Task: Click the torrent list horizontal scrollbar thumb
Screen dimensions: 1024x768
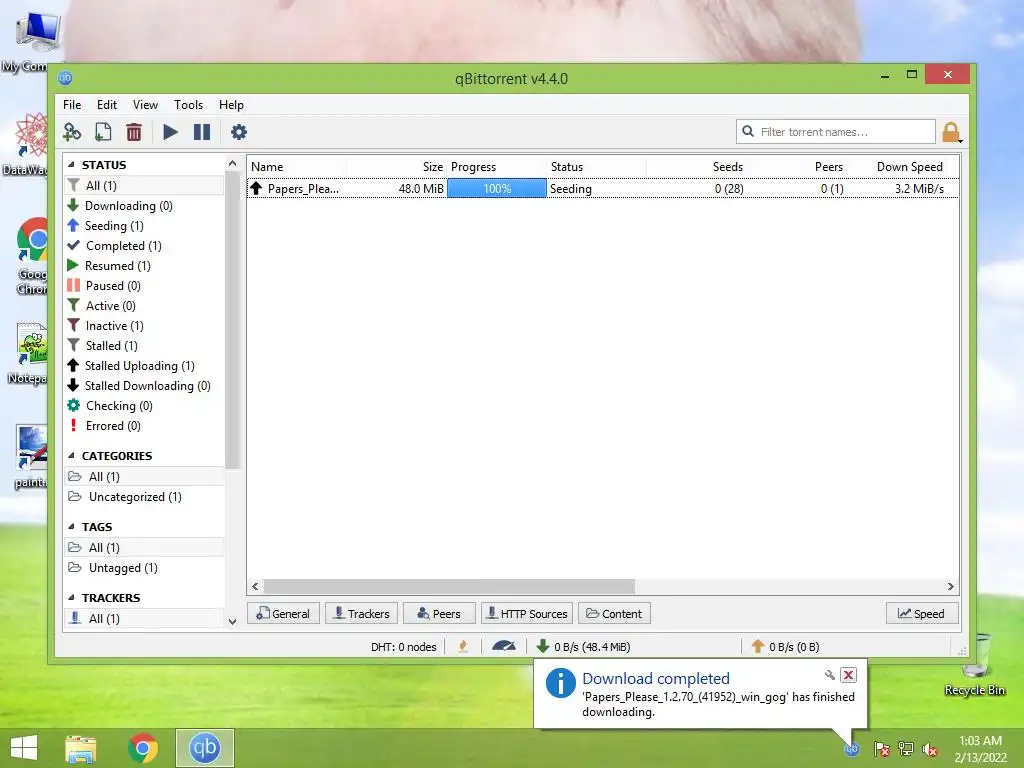Action: pyautogui.click(x=449, y=586)
